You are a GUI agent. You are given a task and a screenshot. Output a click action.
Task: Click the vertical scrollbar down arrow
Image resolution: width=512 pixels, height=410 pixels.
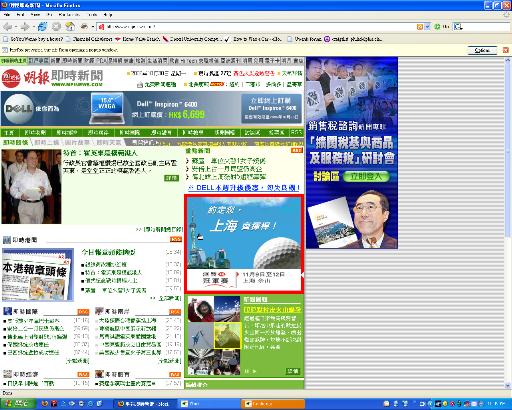[x=508, y=386]
